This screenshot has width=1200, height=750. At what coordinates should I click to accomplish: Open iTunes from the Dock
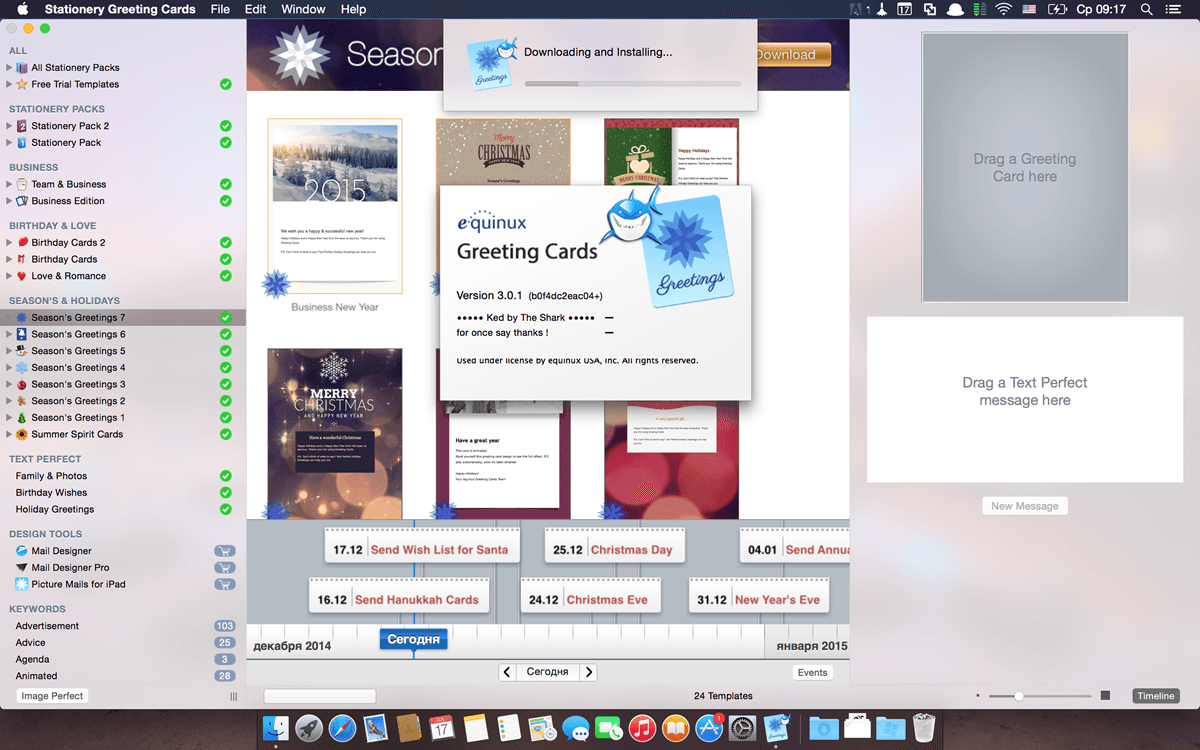(643, 727)
